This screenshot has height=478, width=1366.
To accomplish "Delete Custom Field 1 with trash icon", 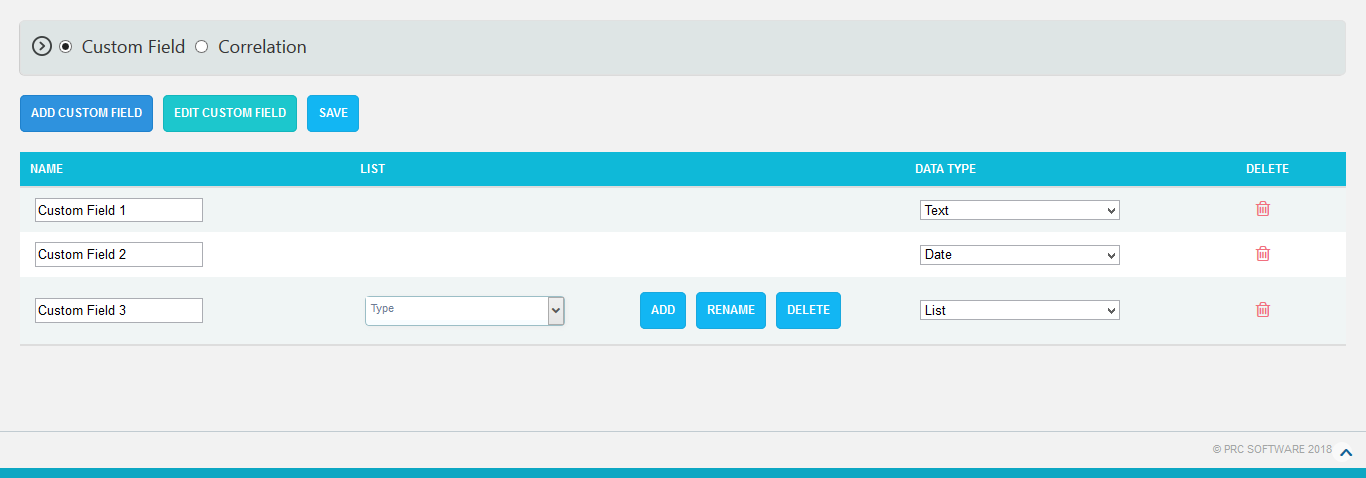I will point(1263,209).
